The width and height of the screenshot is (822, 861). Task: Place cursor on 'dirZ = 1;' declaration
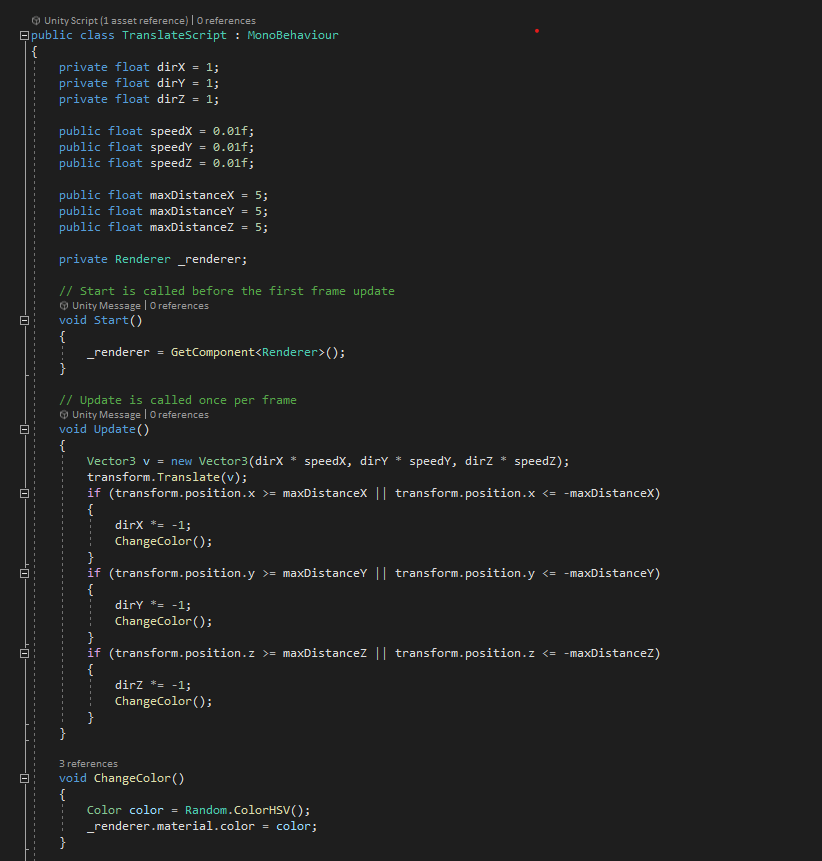(188, 99)
